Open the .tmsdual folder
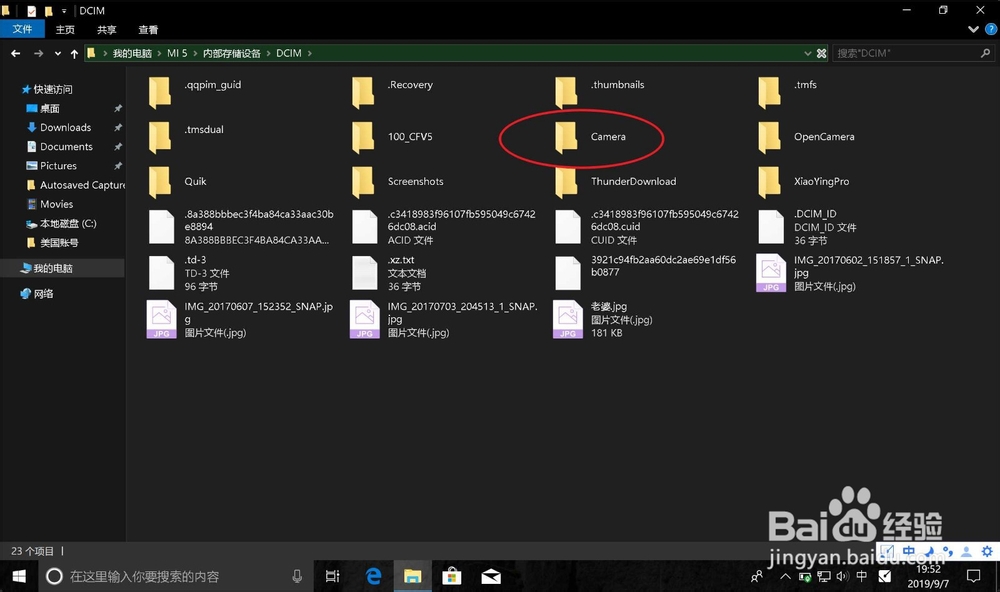 click(x=186, y=137)
